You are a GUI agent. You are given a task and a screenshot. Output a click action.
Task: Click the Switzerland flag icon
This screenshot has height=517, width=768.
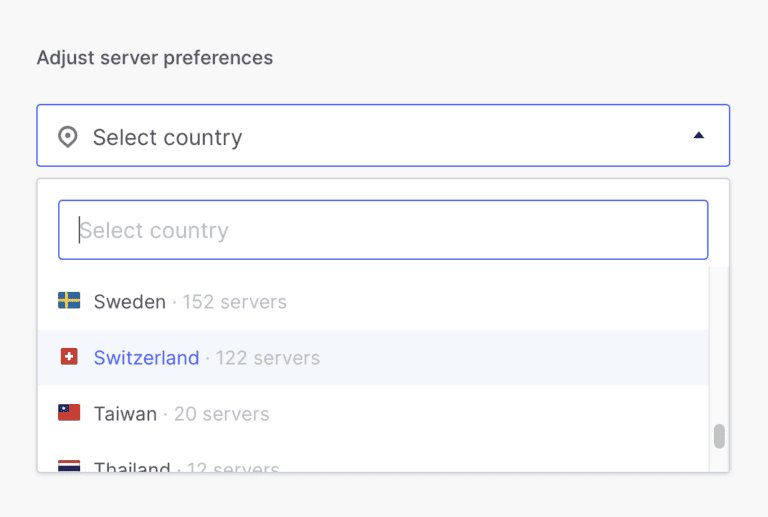pyautogui.click(x=69, y=357)
